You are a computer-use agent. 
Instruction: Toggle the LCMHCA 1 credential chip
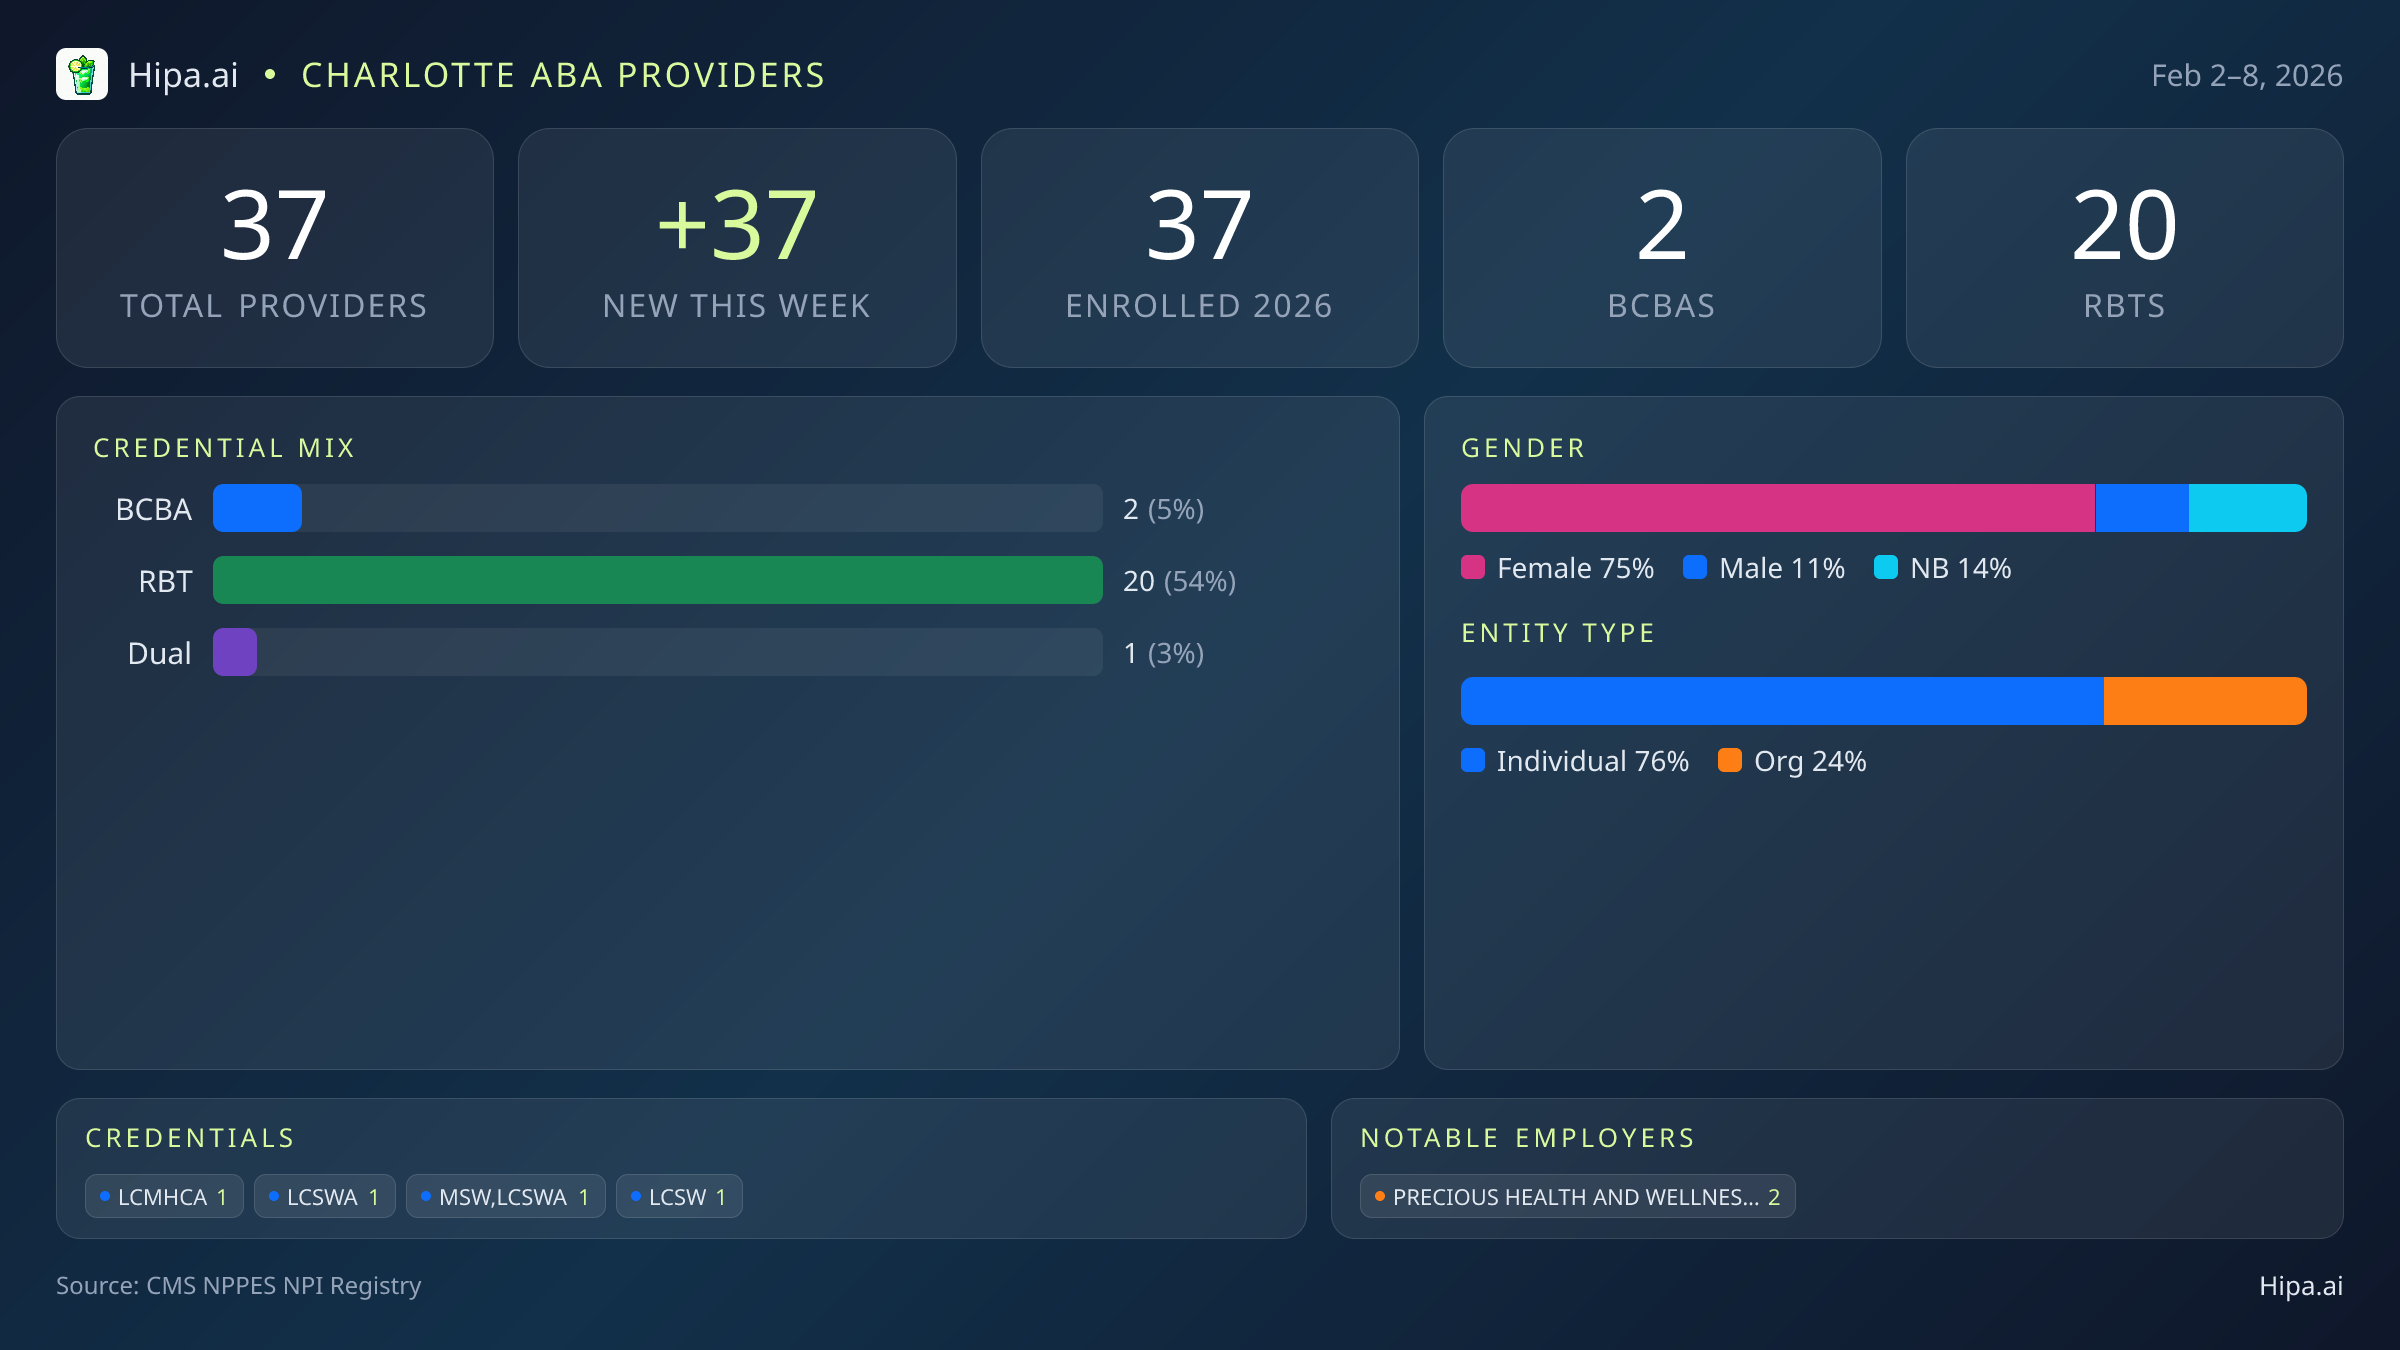[x=164, y=1196]
